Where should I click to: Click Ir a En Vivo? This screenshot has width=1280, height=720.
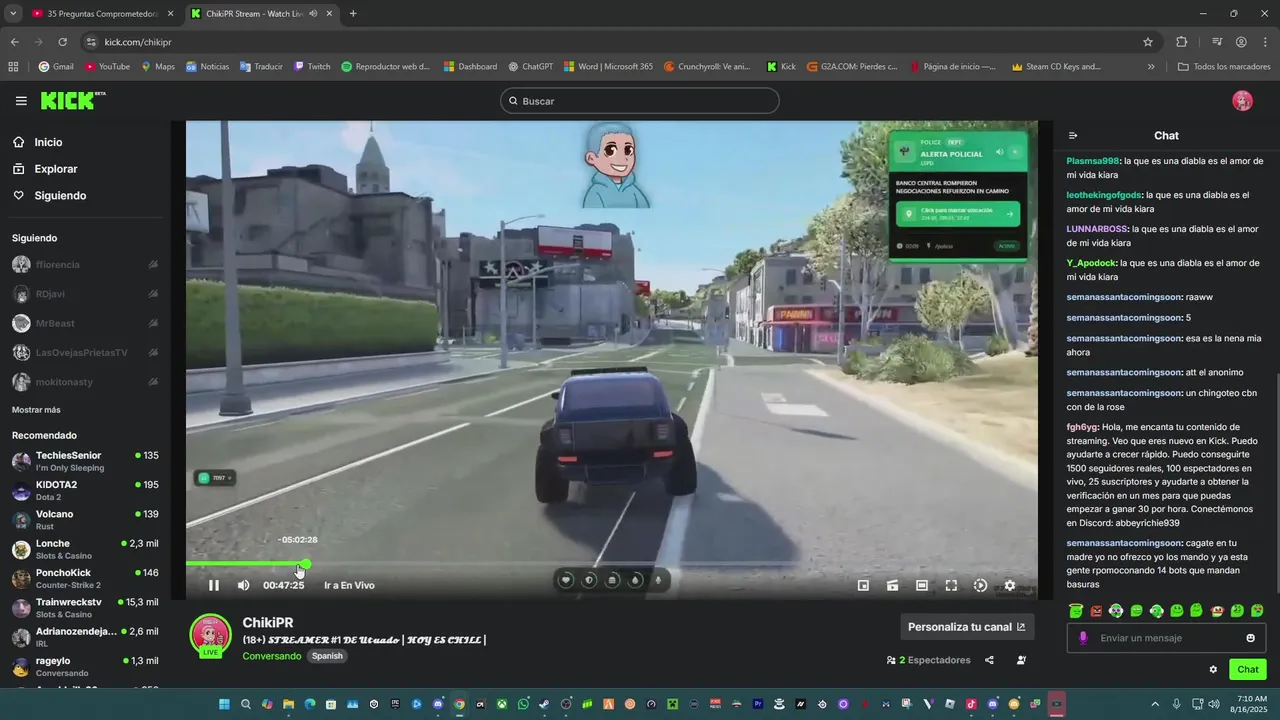pos(349,586)
